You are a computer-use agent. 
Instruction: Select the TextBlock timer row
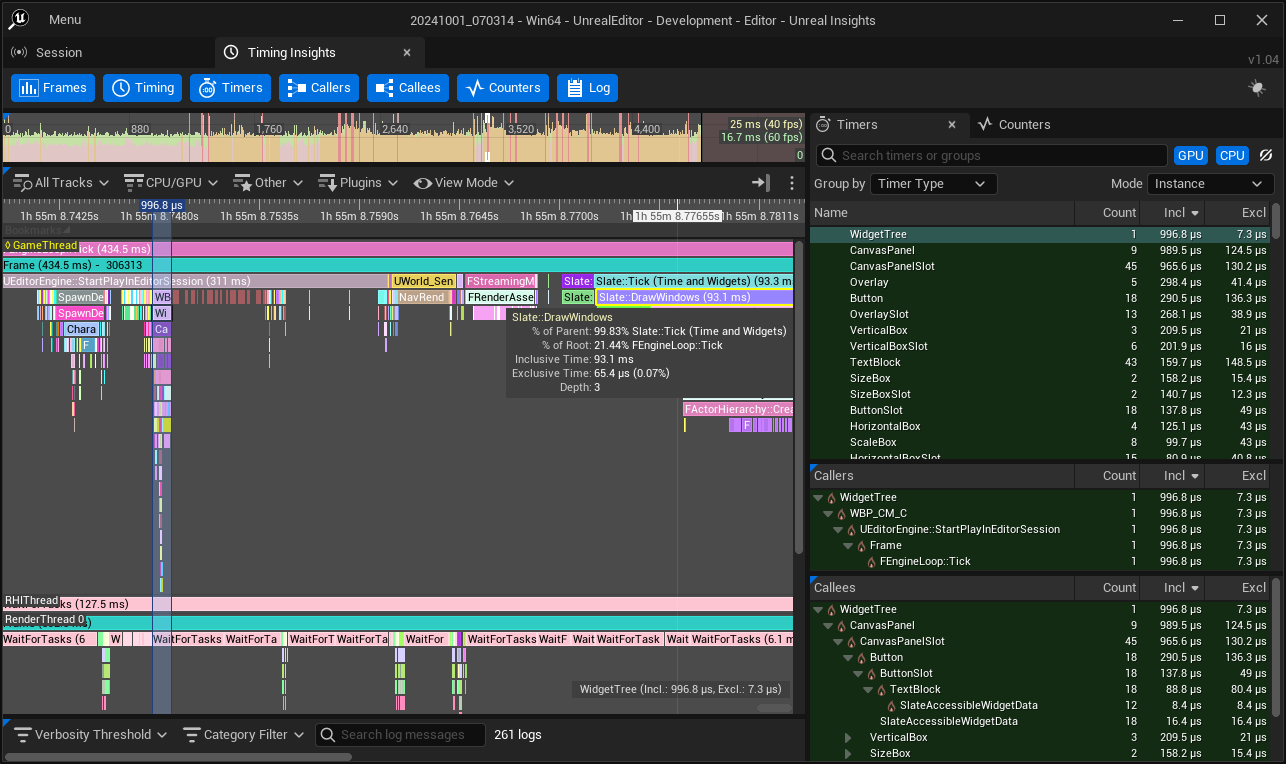[x=1040, y=363]
